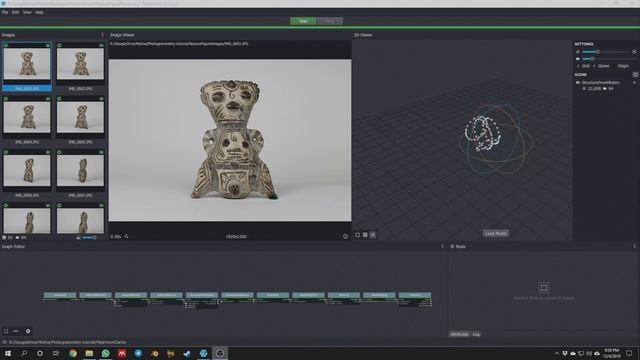Click the greyed Stop button
Screen dimensions: 640x360
click(330, 21)
